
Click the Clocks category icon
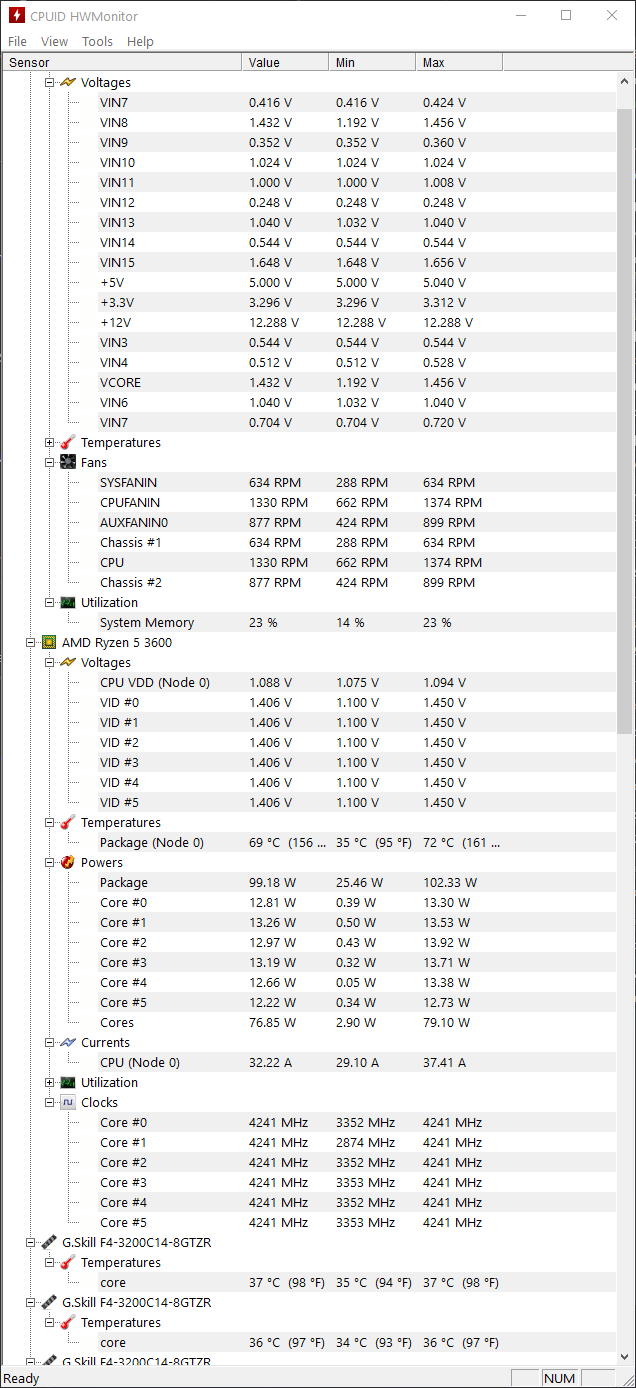pyautogui.click(x=68, y=1102)
